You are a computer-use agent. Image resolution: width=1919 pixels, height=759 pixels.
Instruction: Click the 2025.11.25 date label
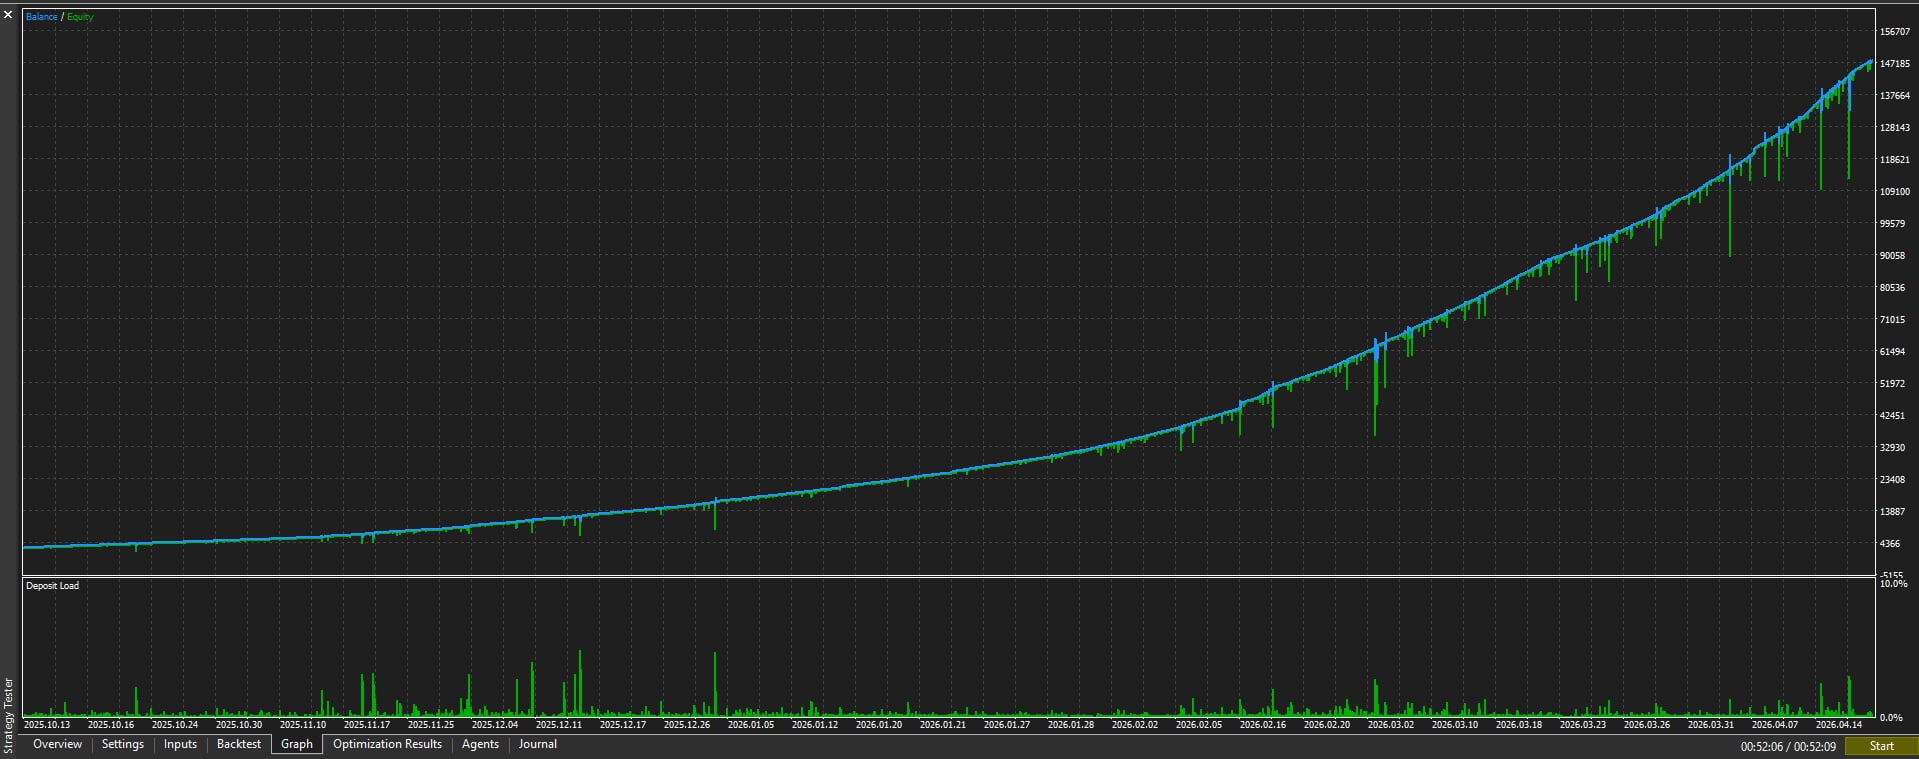pos(431,725)
